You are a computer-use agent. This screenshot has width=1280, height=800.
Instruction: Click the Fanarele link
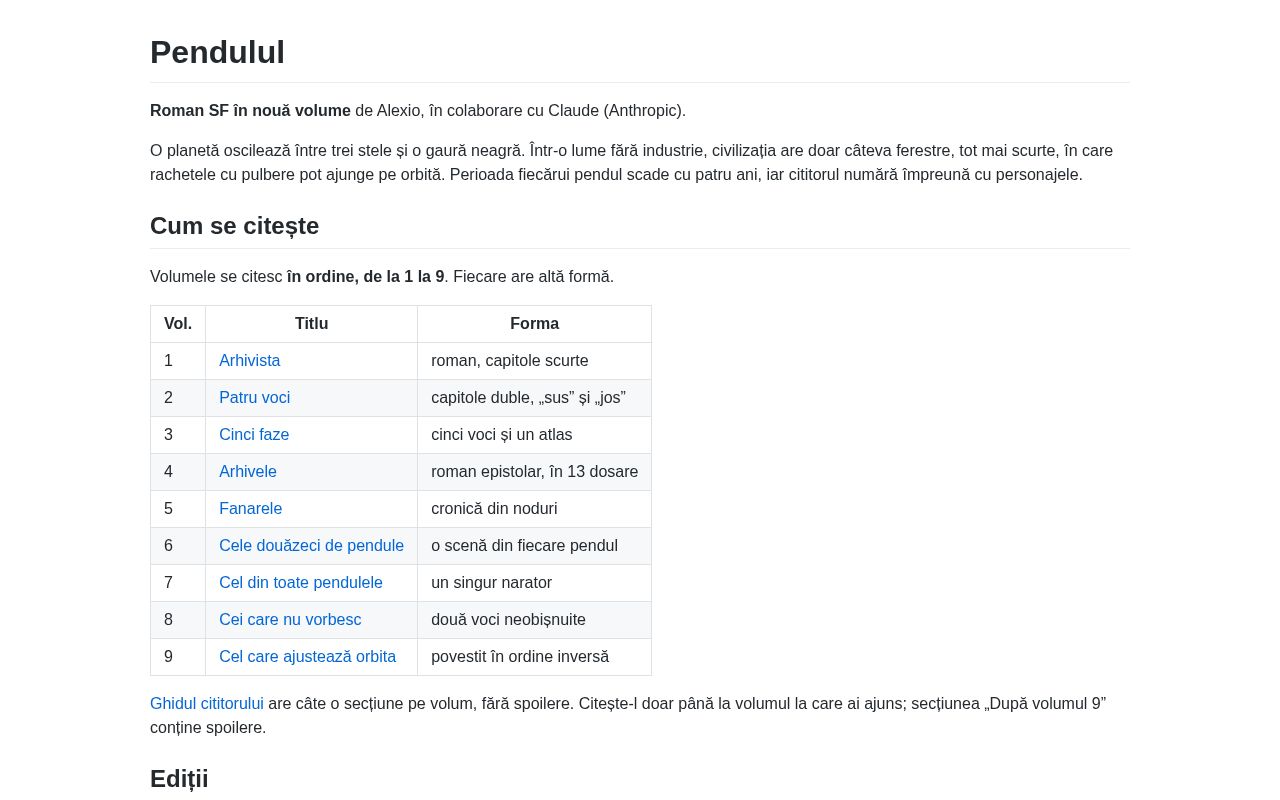(251, 509)
